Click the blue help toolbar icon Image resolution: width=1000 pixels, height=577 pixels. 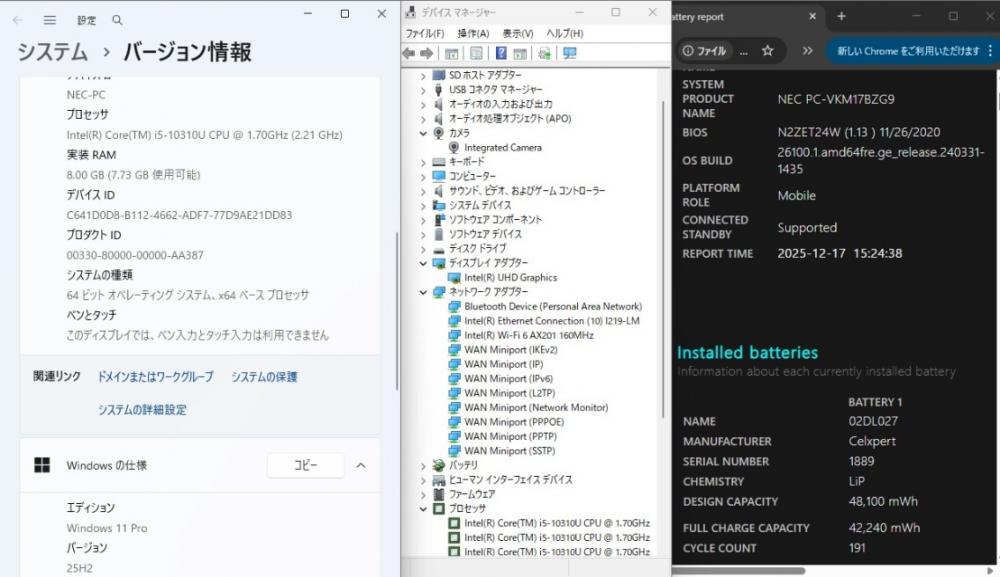[501, 54]
